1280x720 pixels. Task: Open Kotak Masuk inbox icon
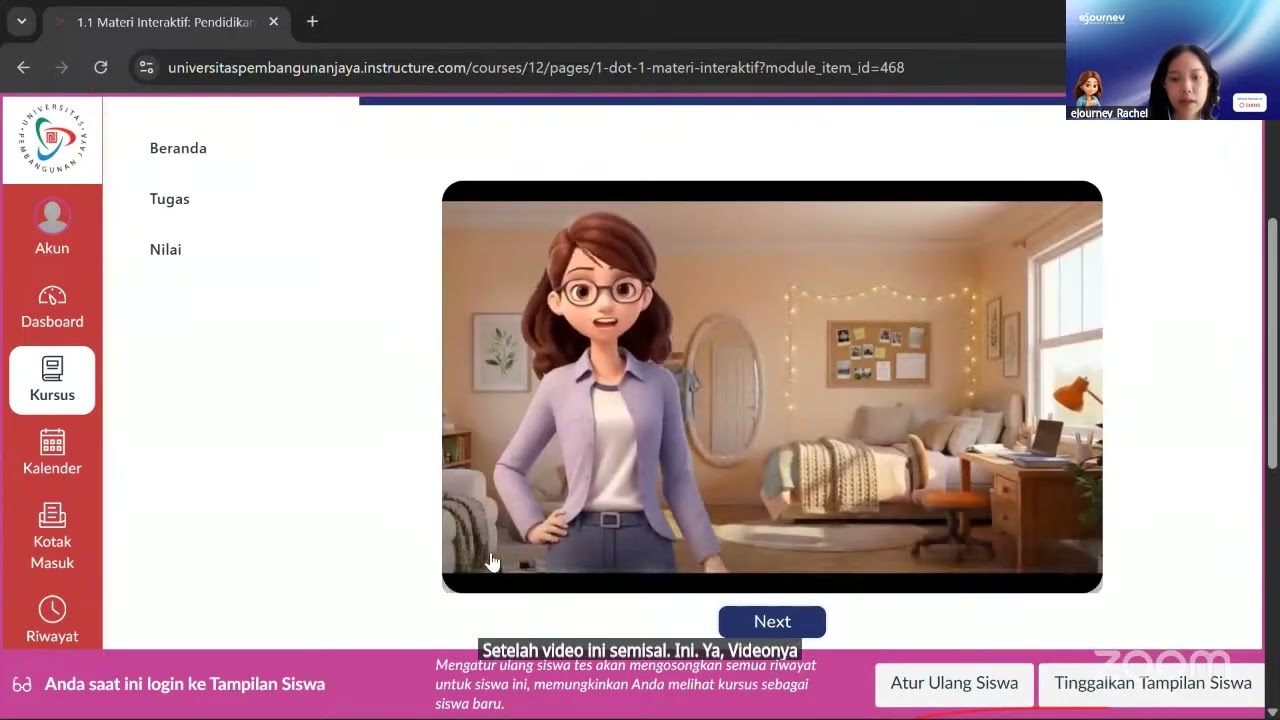pos(52,515)
